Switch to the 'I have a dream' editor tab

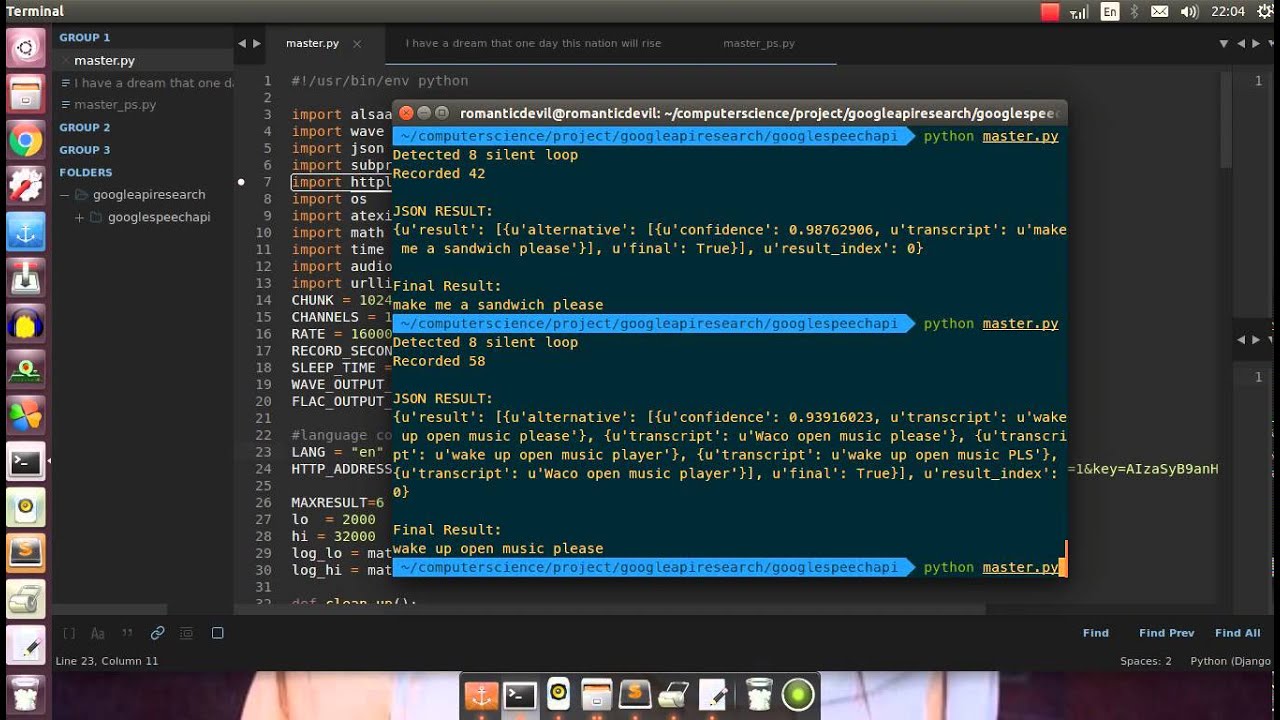coord(533,43)
